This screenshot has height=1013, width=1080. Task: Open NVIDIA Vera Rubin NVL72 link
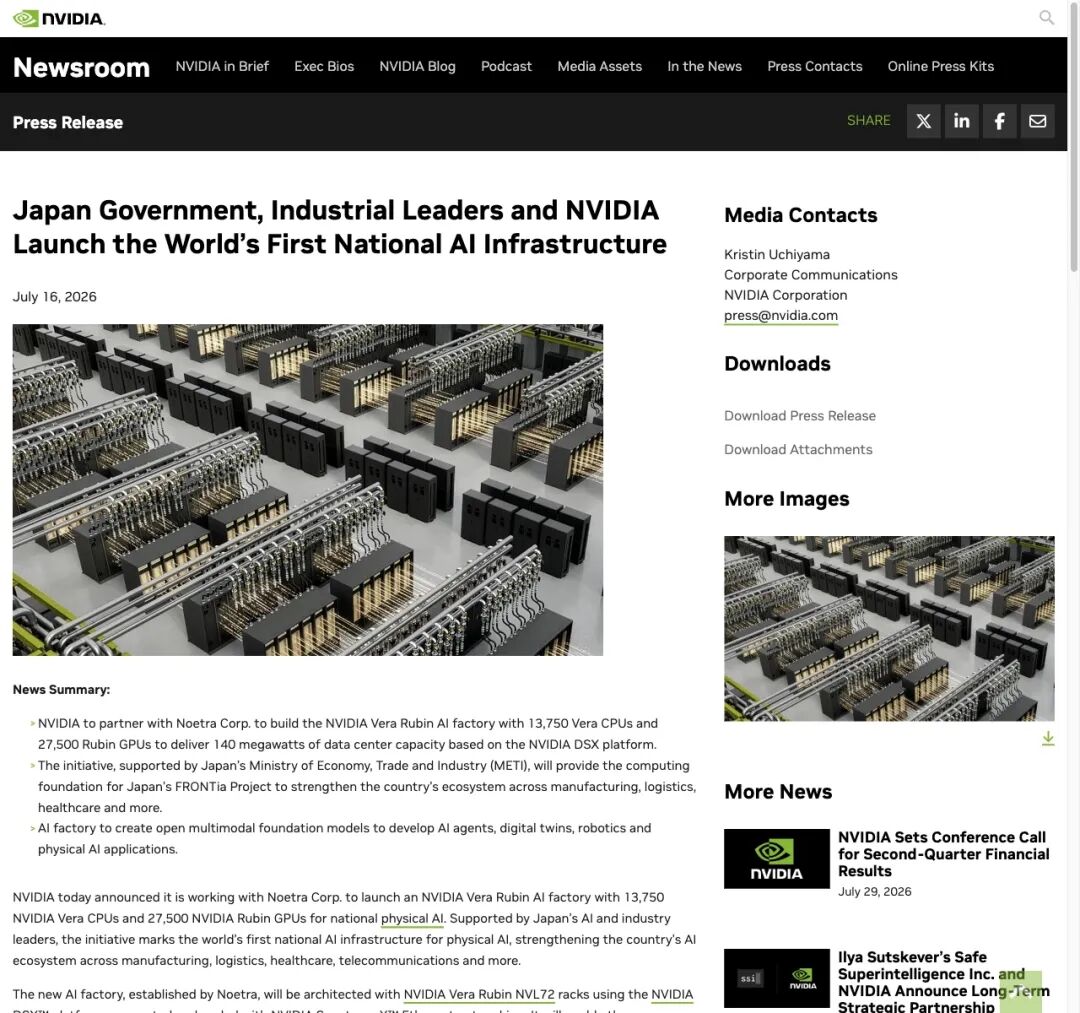pyautogui.click(x=479, y=994)
